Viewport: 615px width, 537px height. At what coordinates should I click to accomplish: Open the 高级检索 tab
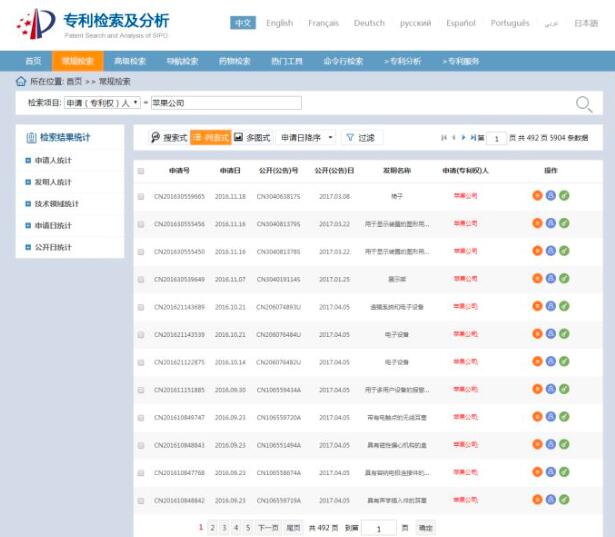129,61
